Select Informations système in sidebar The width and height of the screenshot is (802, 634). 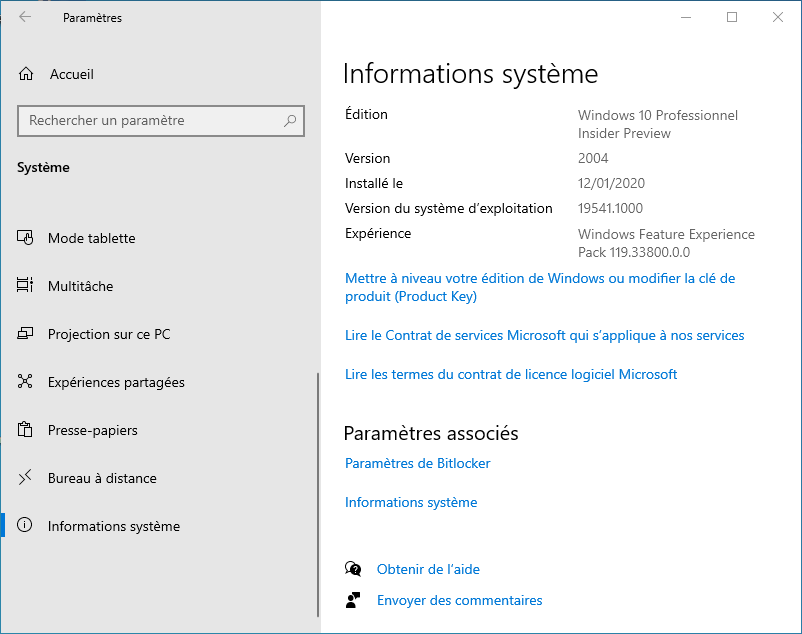coord(114,526)
